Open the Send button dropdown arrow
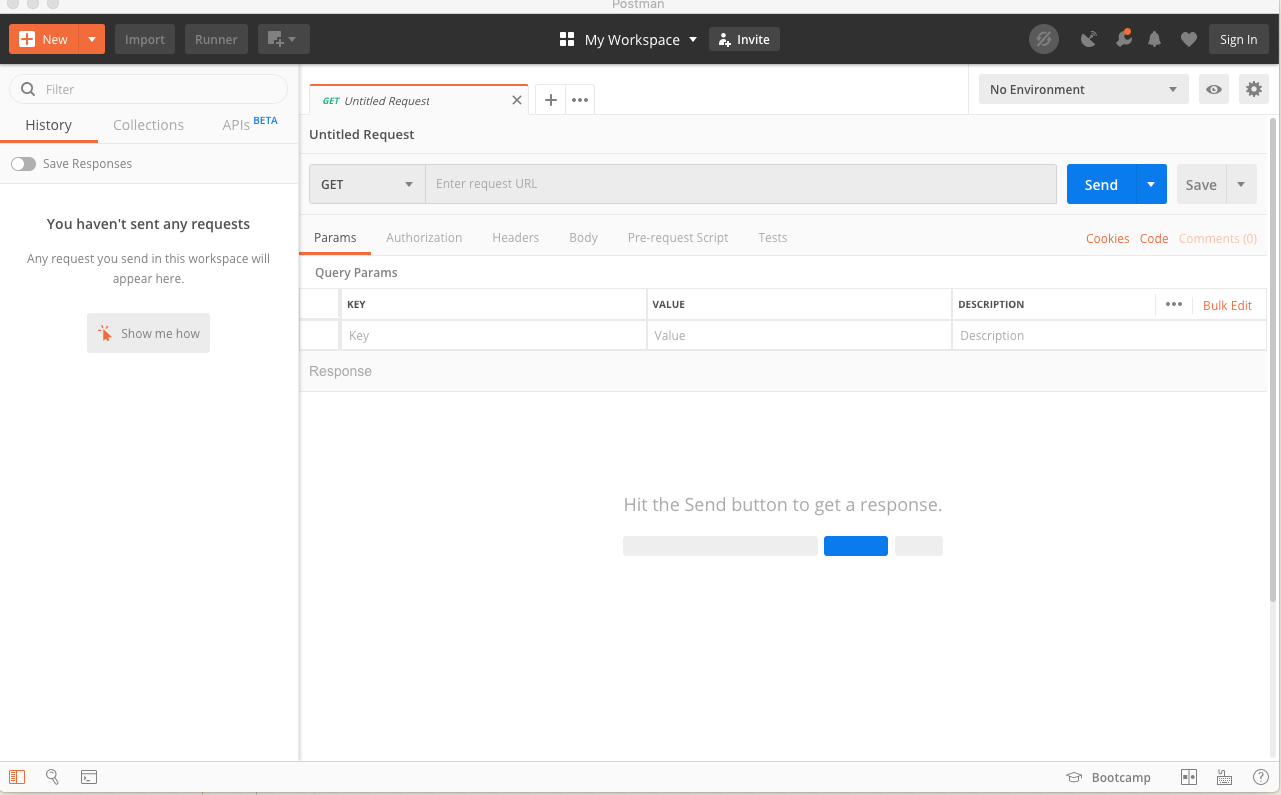1281x795 pixels. [x=1152, y=184]
